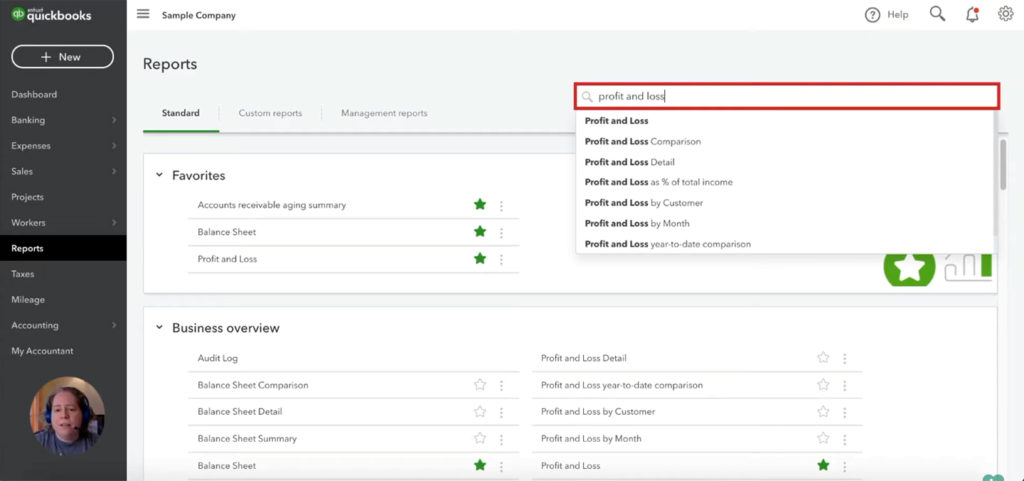Open more options for Profit and Loss Detail
This screenshot has height=481, width=1024.
845,358
